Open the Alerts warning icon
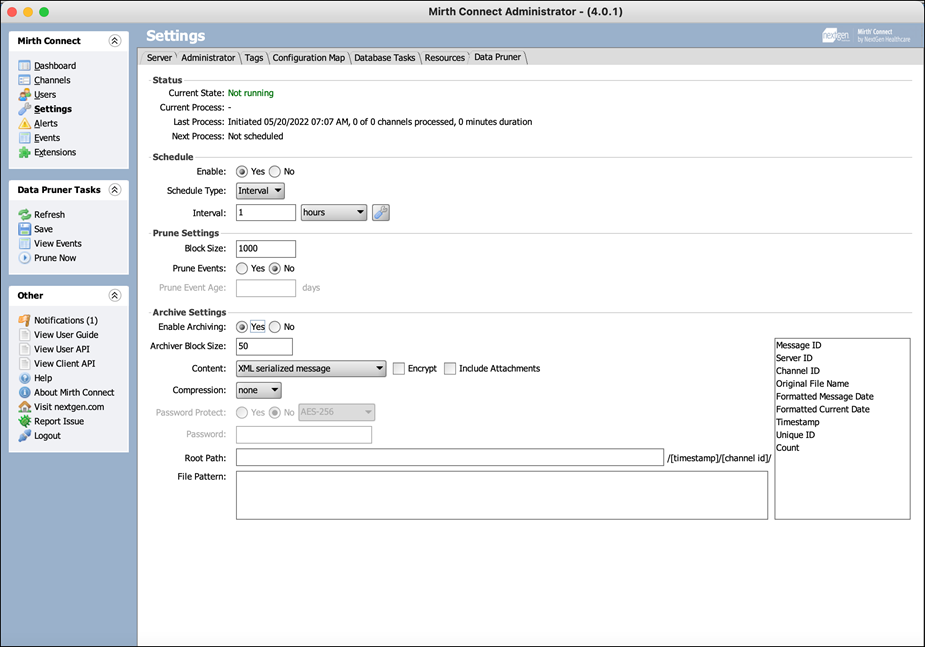 pyautogui.click(x=24, y=123)
